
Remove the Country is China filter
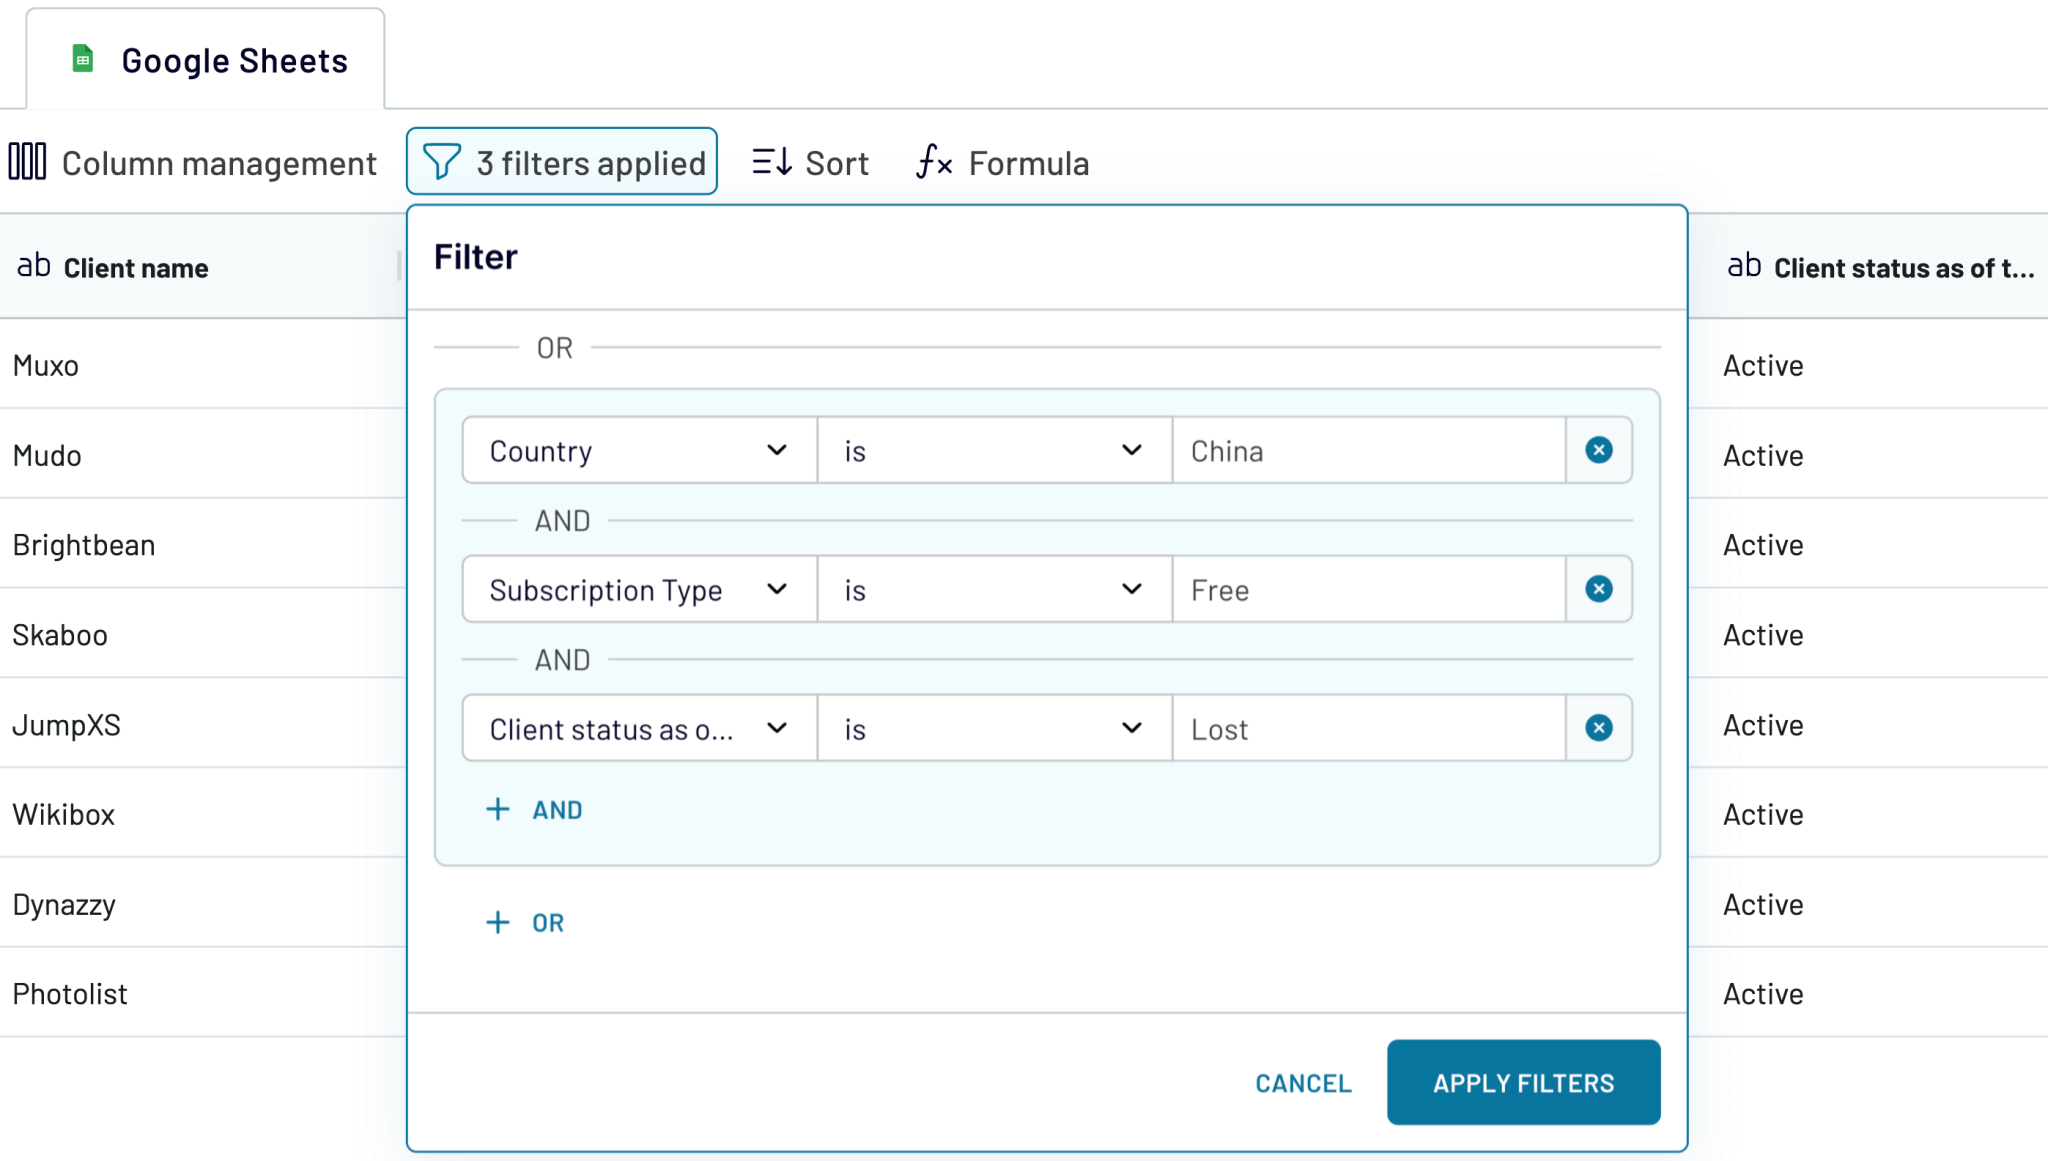(1599, 450)
